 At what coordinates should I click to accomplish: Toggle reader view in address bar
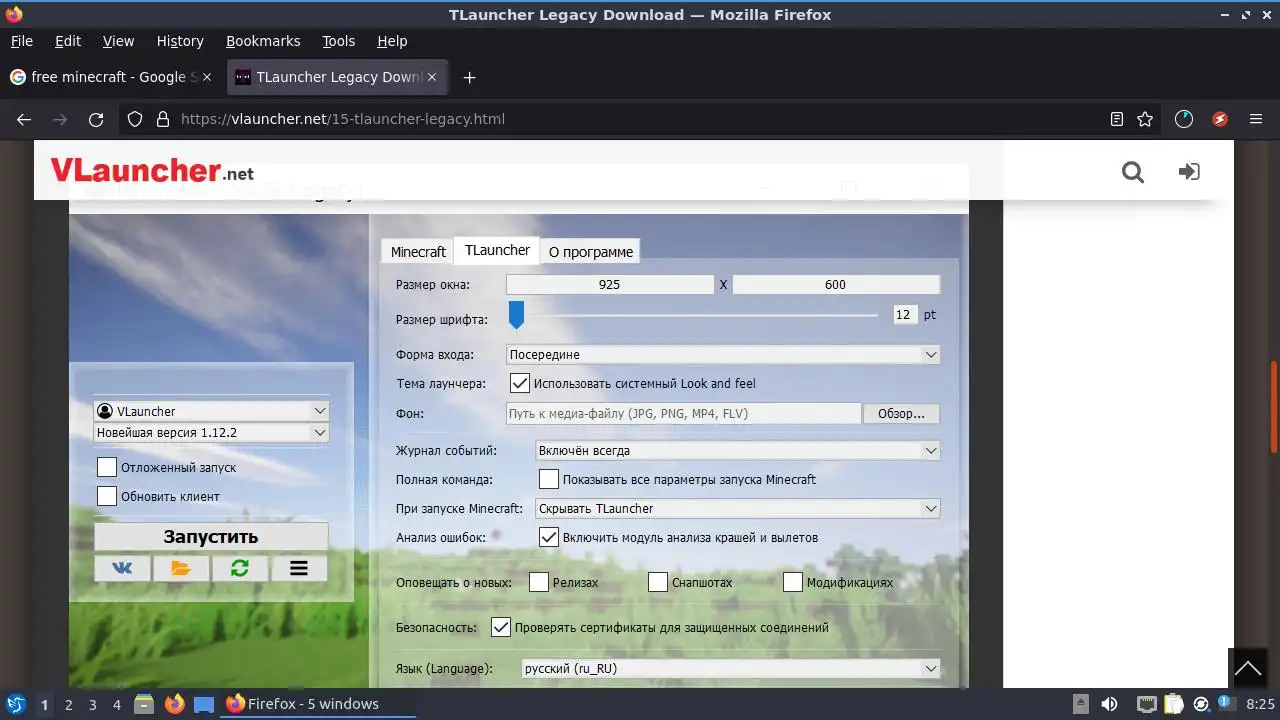1117,119
